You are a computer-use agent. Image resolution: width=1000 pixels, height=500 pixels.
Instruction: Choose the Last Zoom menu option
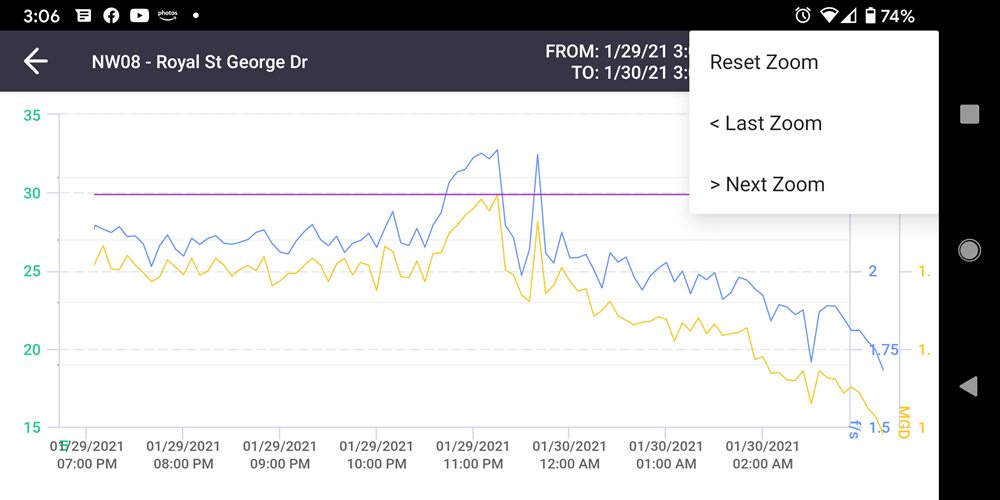point(766,123)
